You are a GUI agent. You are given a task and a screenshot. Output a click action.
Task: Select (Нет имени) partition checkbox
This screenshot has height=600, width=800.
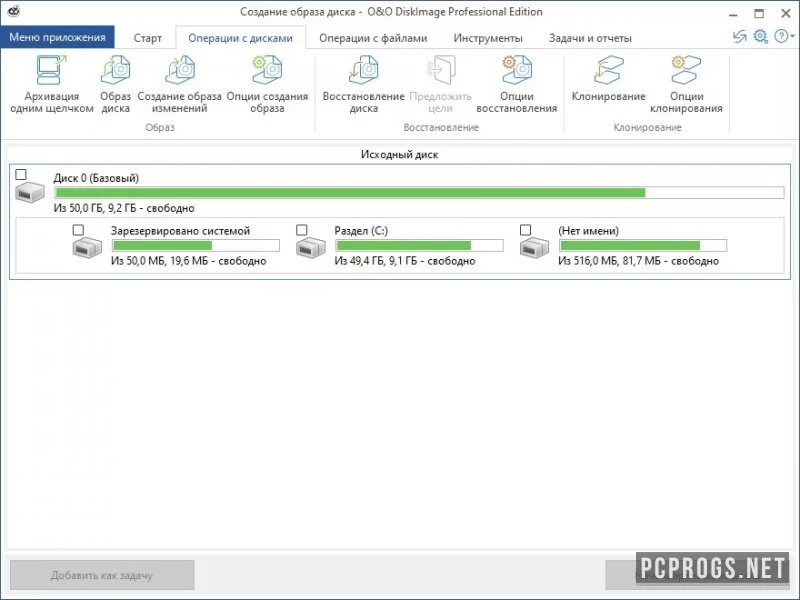[525, 230]
